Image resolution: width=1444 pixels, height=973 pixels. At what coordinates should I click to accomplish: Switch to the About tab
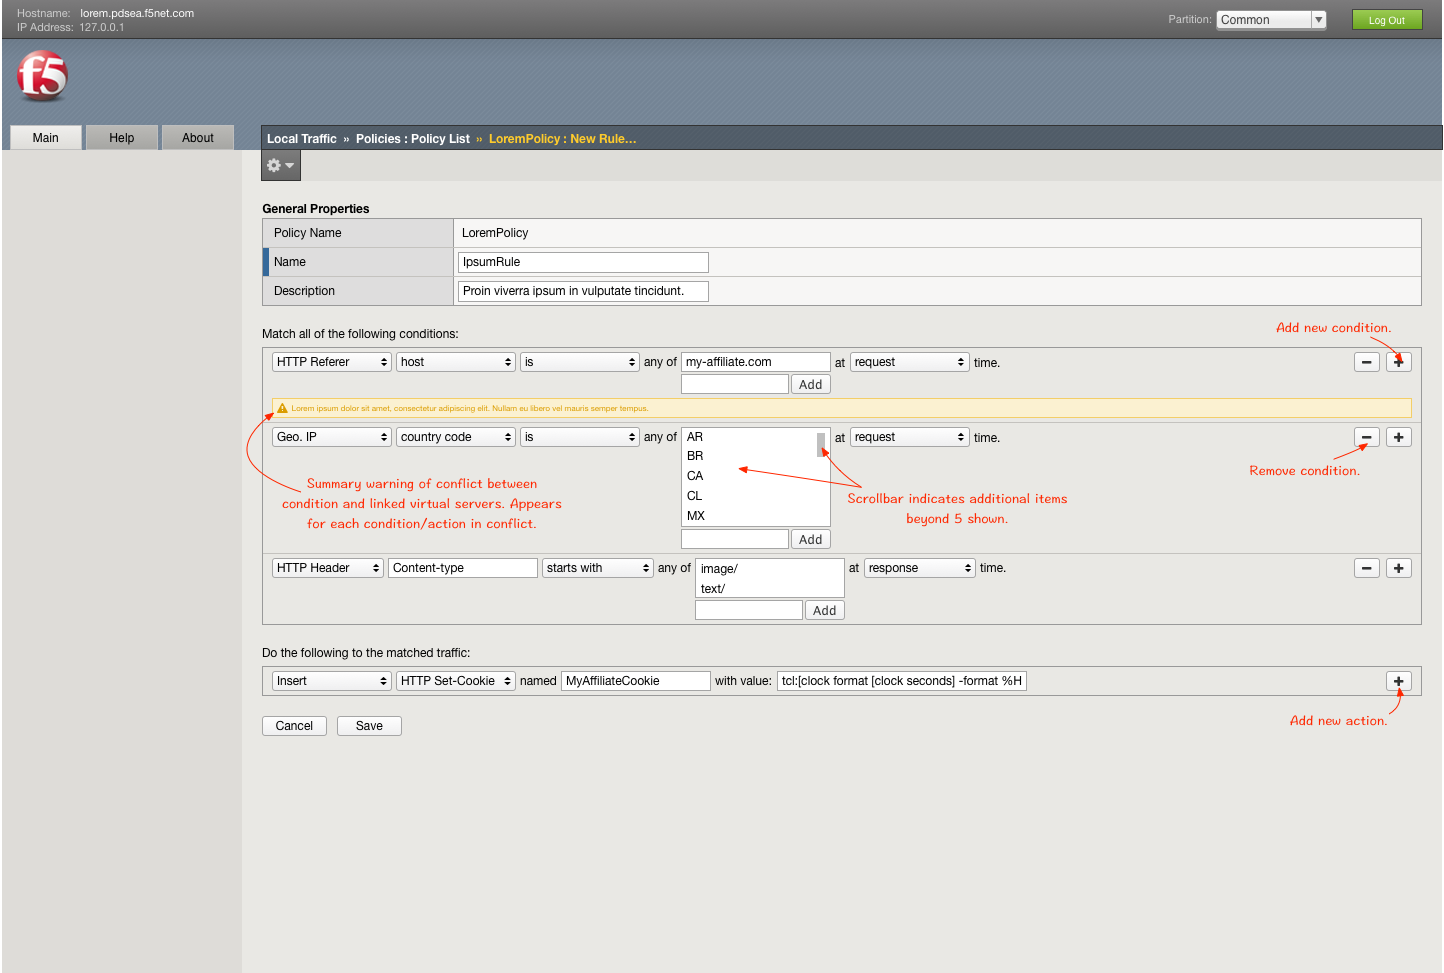(198, 138)
